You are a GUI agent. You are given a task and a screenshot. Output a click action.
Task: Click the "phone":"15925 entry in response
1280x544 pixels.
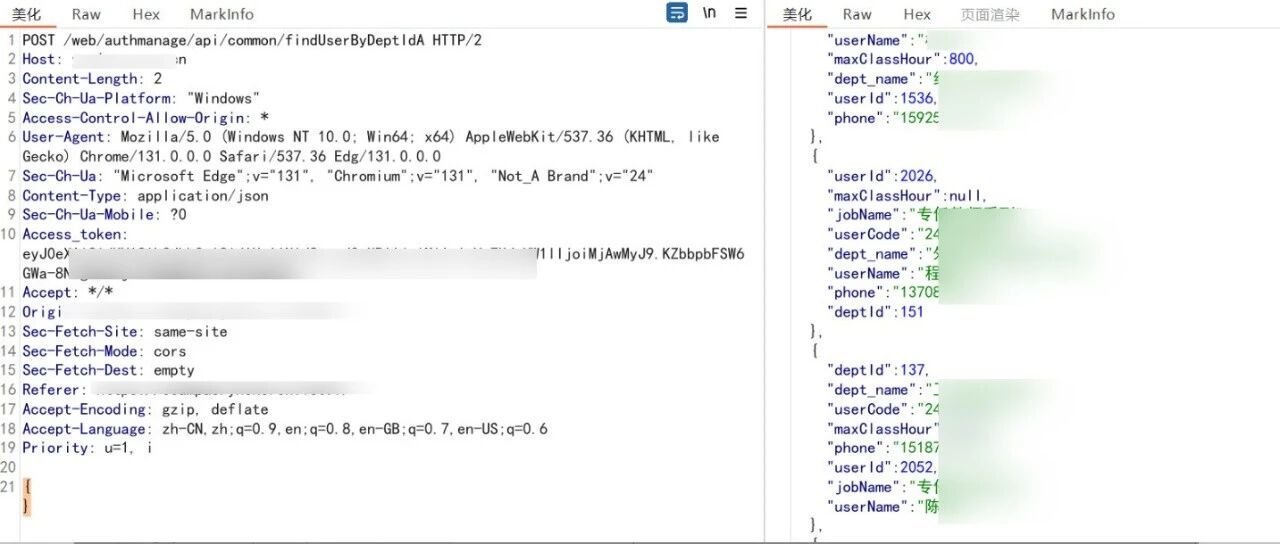pyautogui.click(x=884, y=118)
